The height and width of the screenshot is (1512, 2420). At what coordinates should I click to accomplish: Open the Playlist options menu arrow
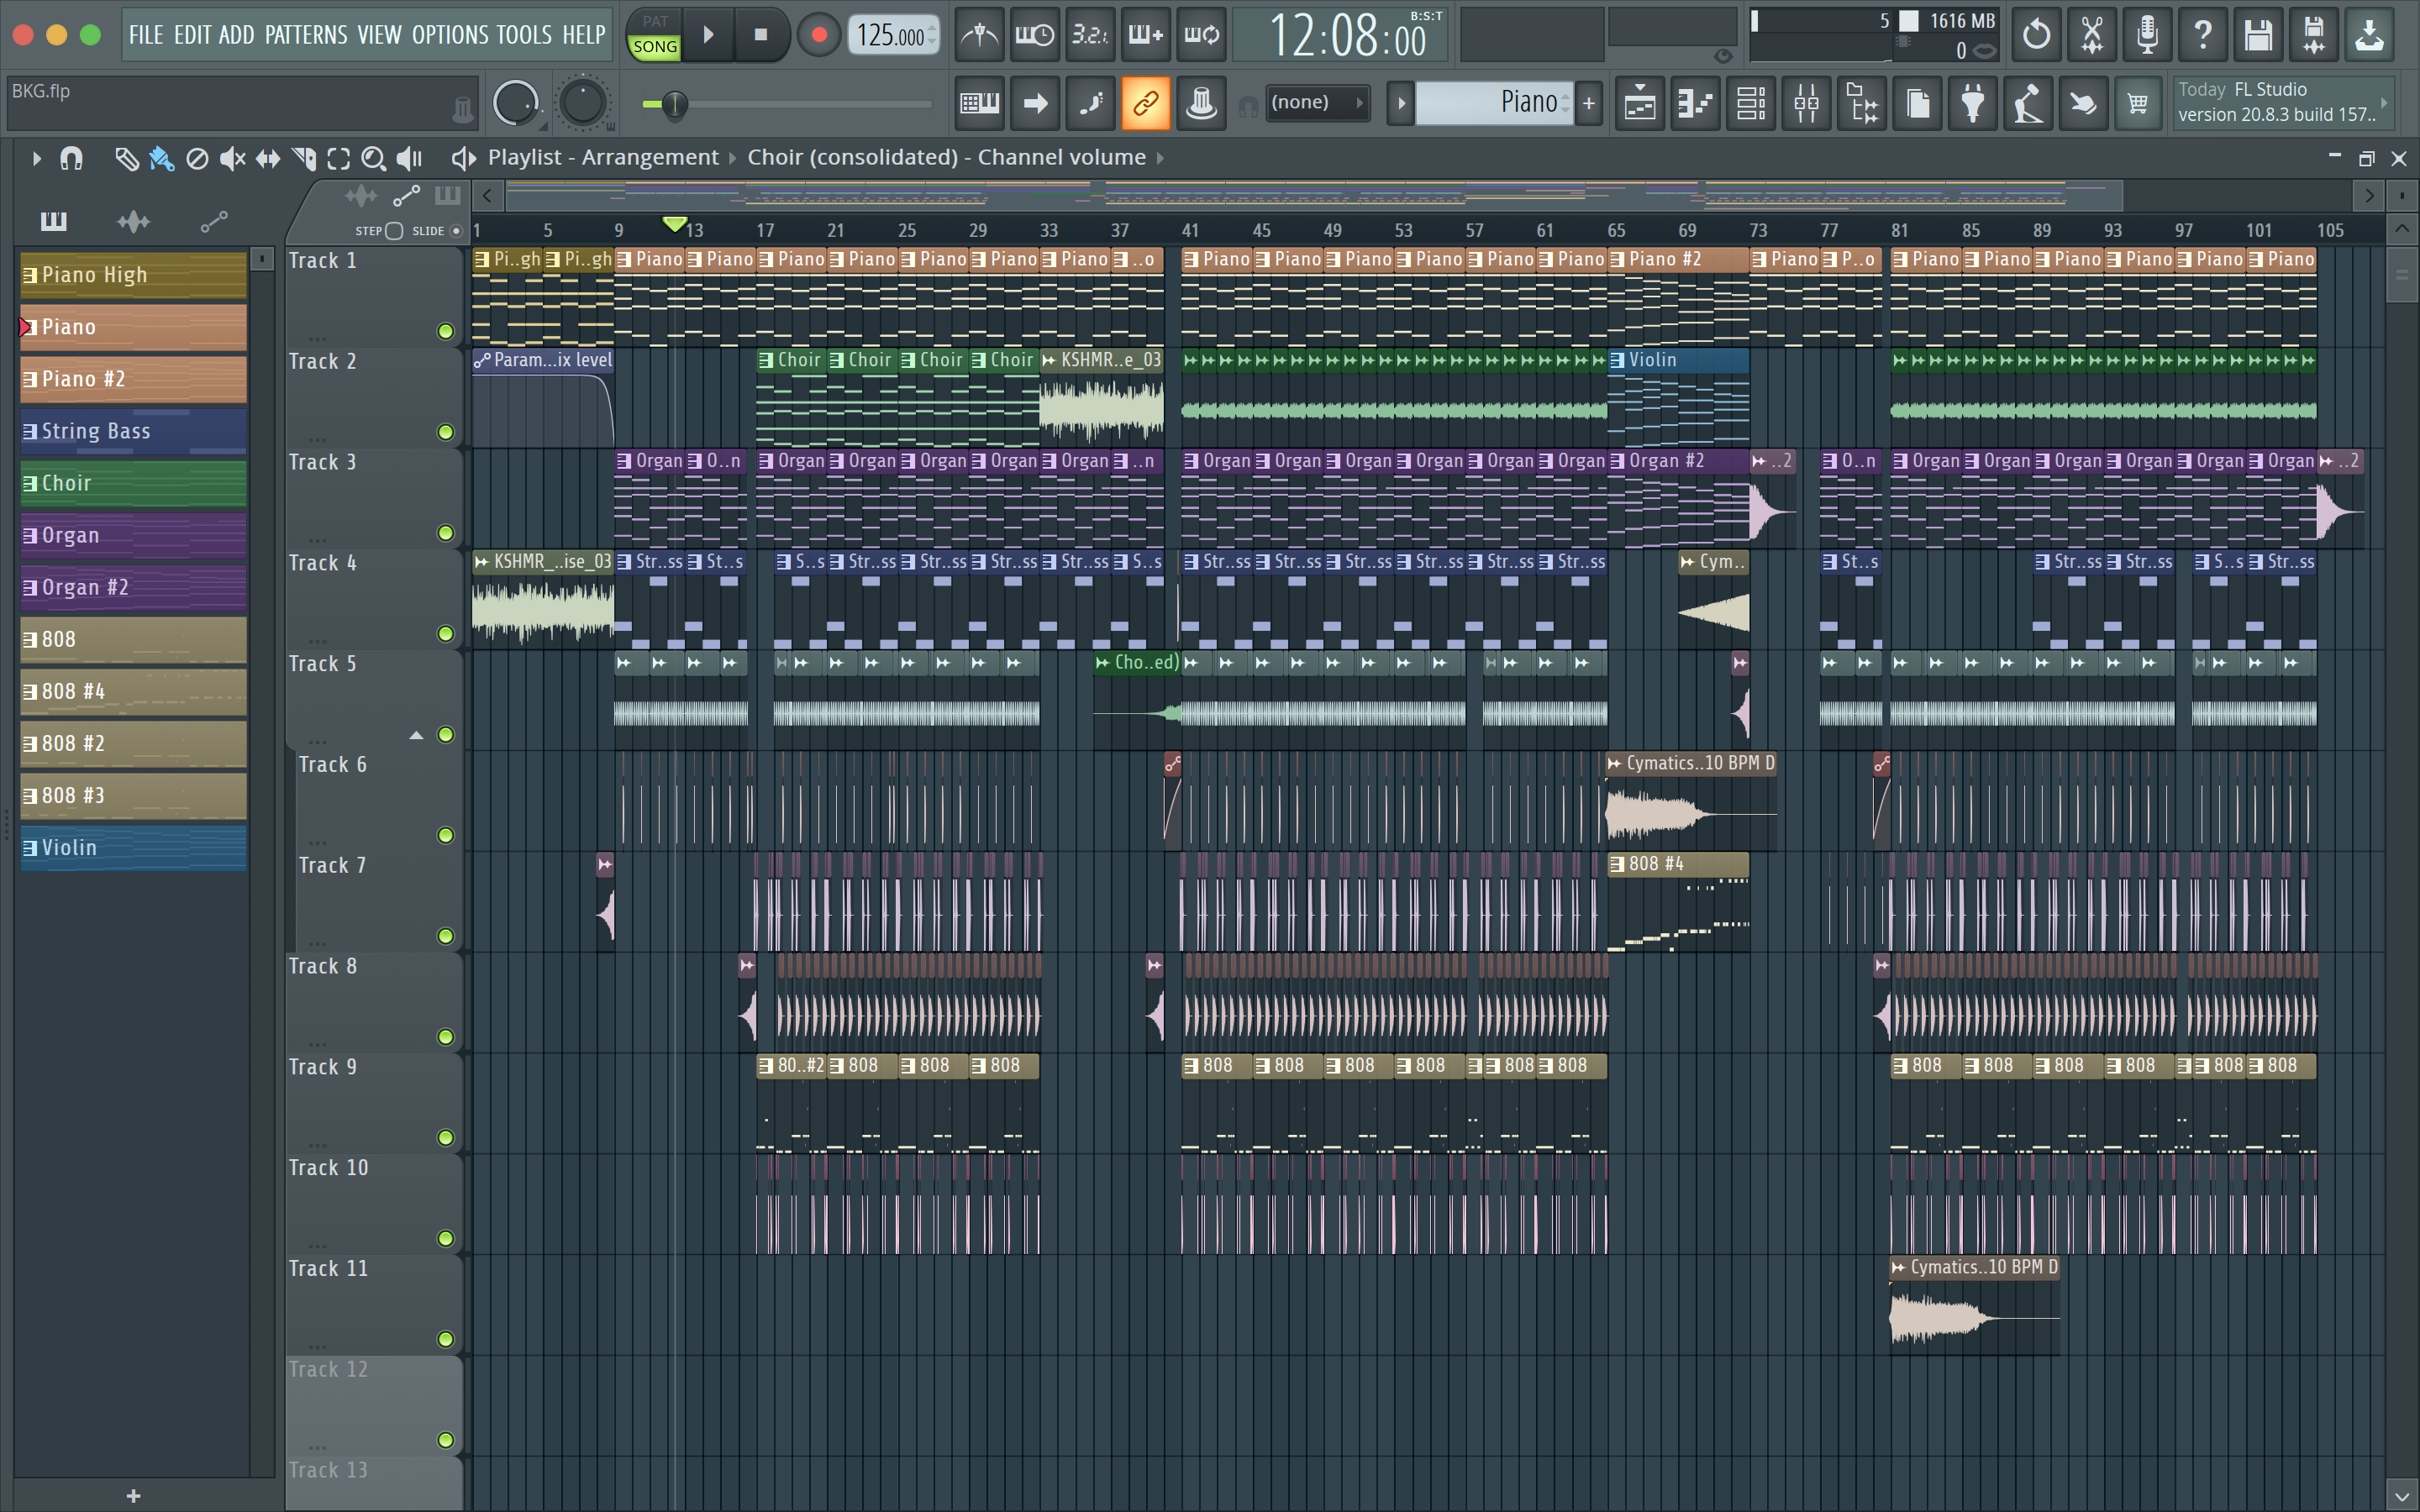pyautogui.click(x=37, y=158)
